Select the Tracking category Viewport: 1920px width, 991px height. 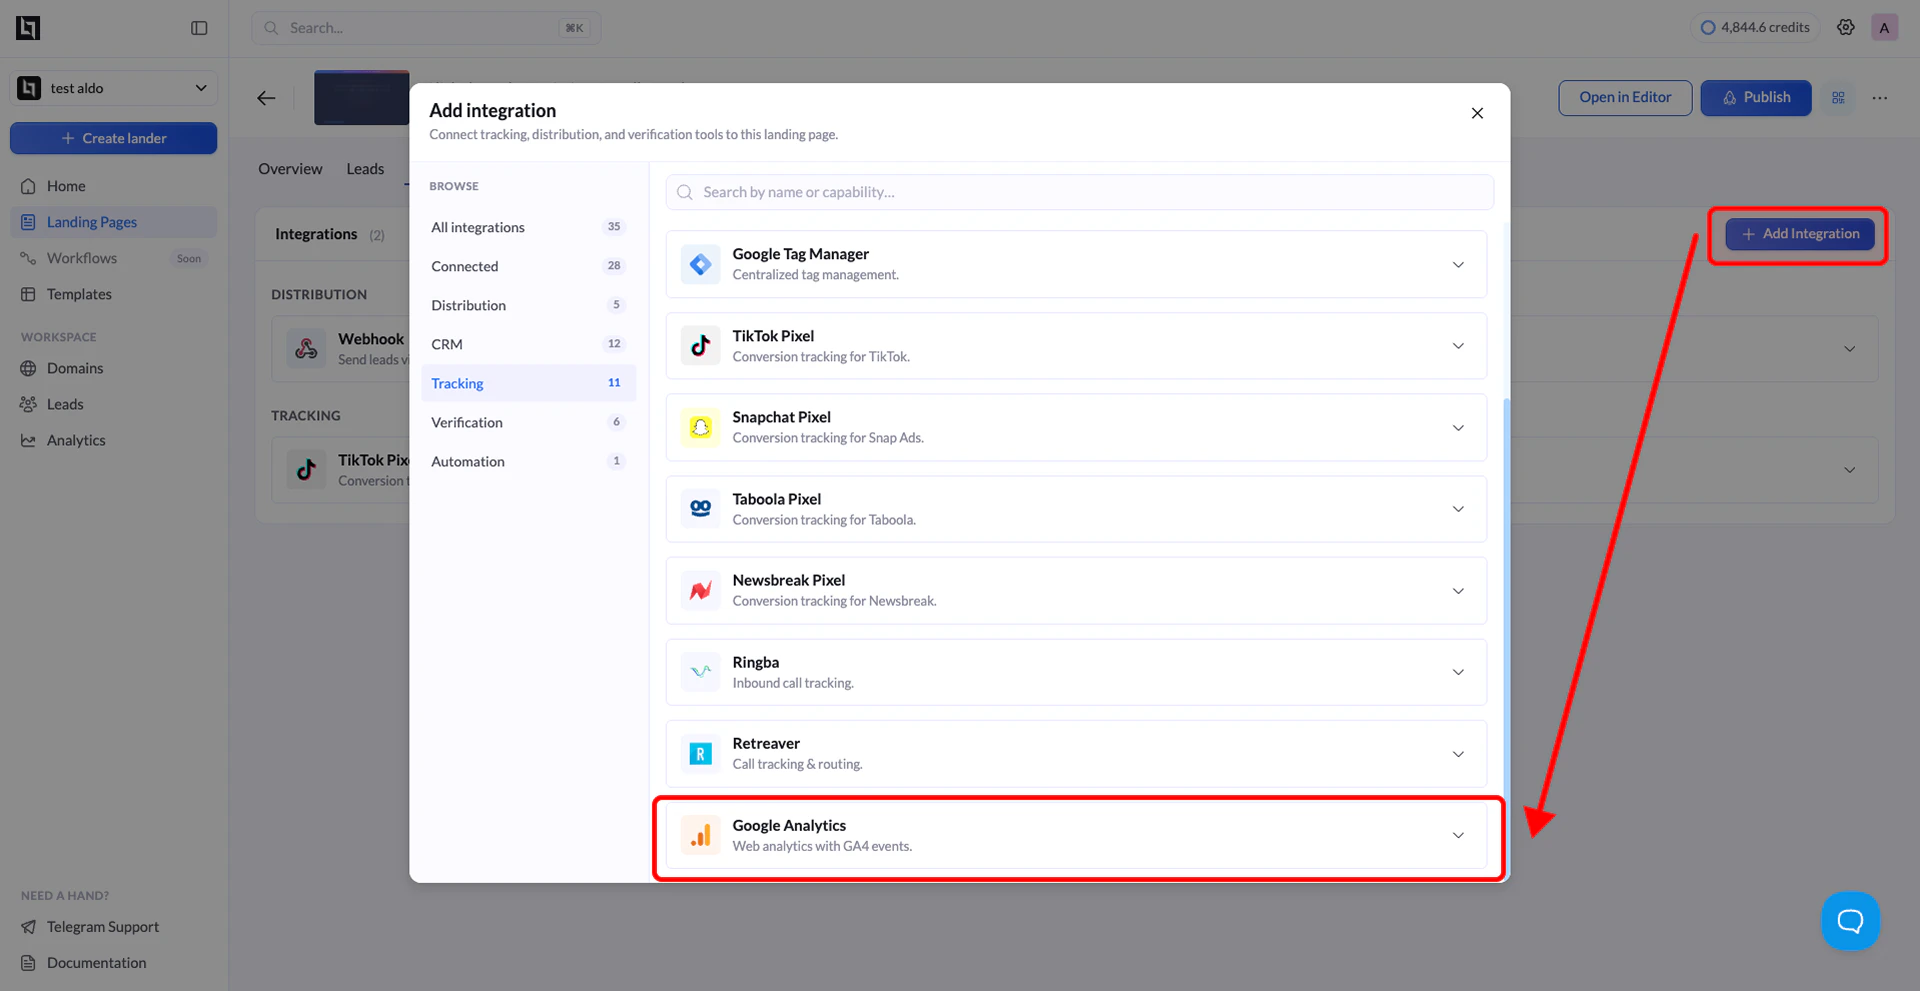coord(528,383)
